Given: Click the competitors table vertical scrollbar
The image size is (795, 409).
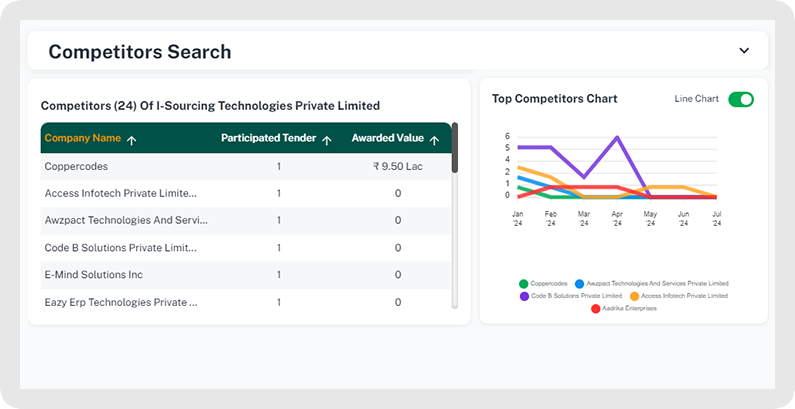Looking at the screenshot, I should [455, 150].
